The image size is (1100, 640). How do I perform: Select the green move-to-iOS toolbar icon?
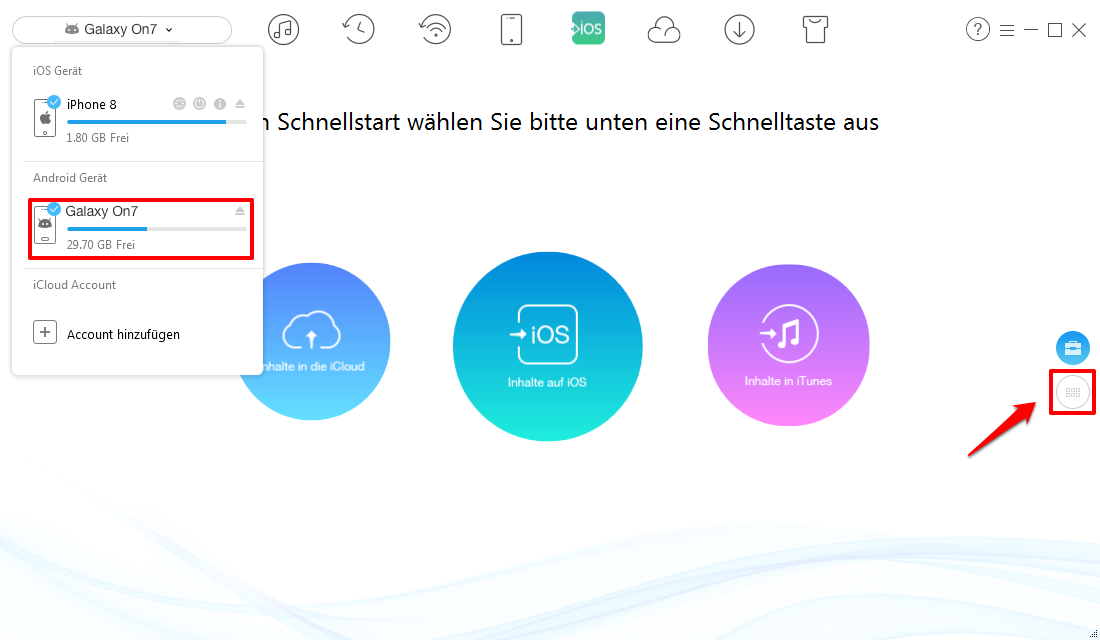coord(588,29)
